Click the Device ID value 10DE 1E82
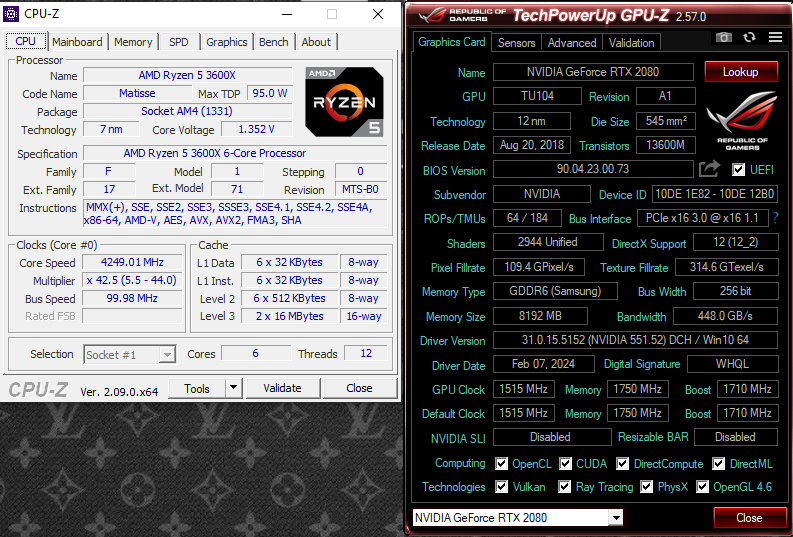 (715, 194)
